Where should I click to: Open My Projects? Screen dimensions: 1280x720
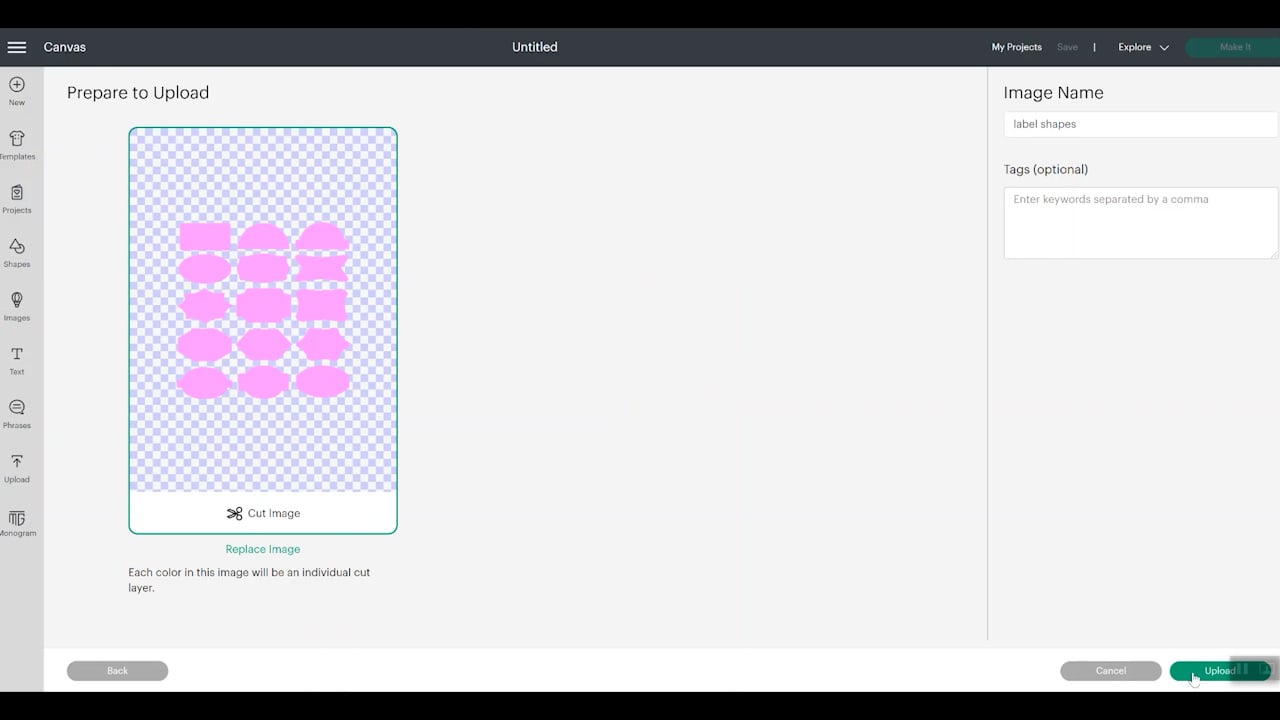[x=1016, y=47]
